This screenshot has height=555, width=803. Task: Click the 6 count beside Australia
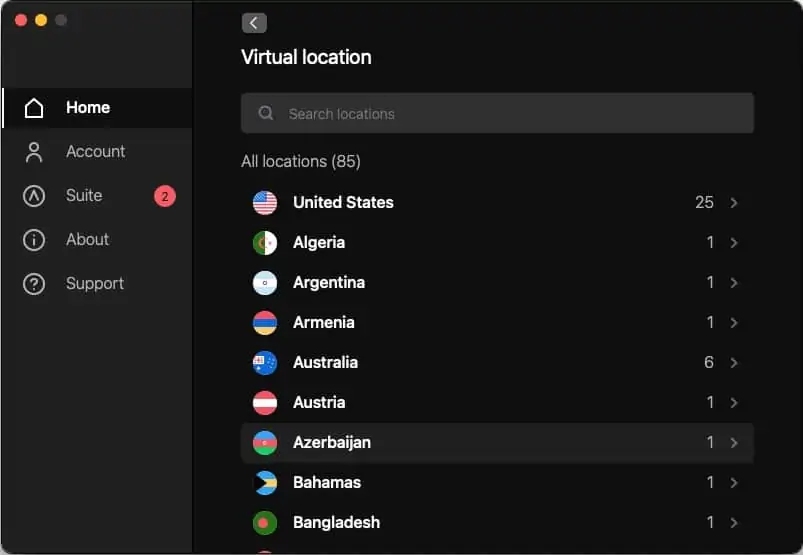point(709,362)
